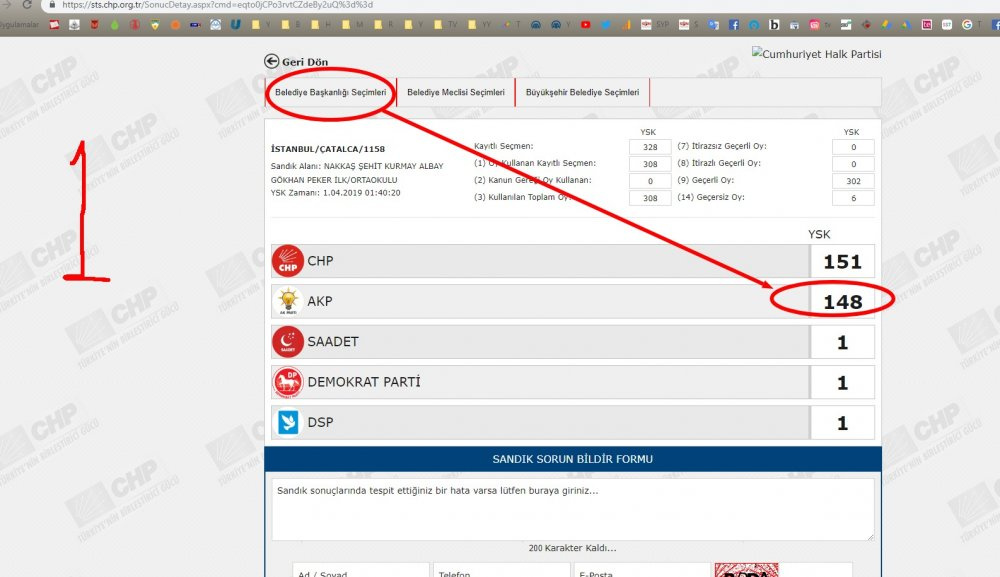This screenshot has width=1000, height=577.
Task: Click the problem report text area
Action: (572, 509)
